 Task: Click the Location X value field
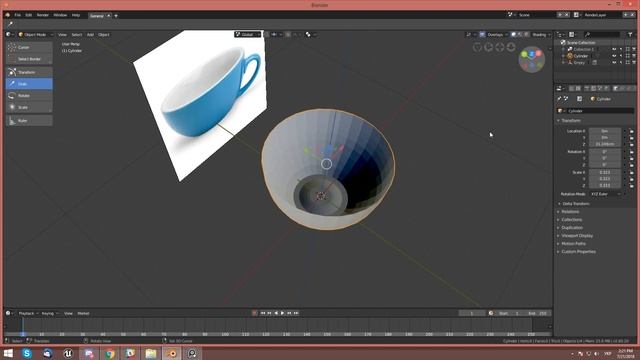[605, 131]
